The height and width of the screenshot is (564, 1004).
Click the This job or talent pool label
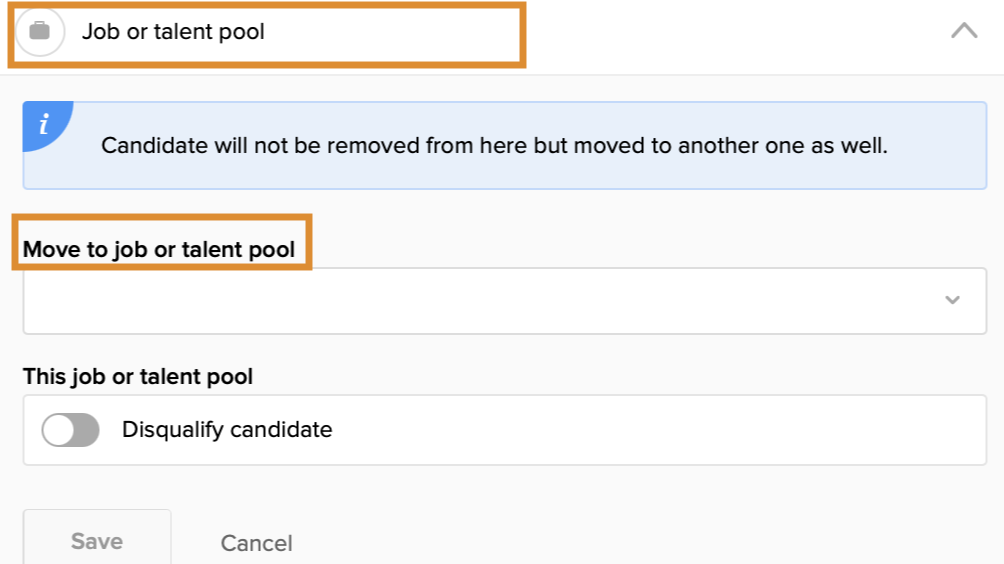[x=138, y=377]
